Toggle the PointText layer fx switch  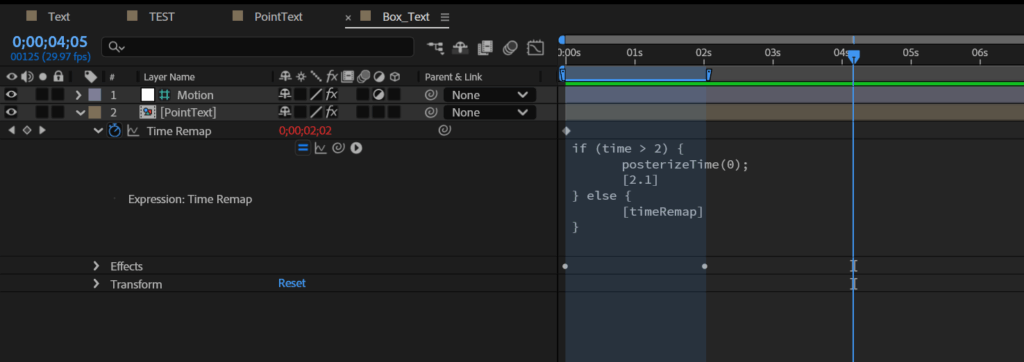point(332,112)
